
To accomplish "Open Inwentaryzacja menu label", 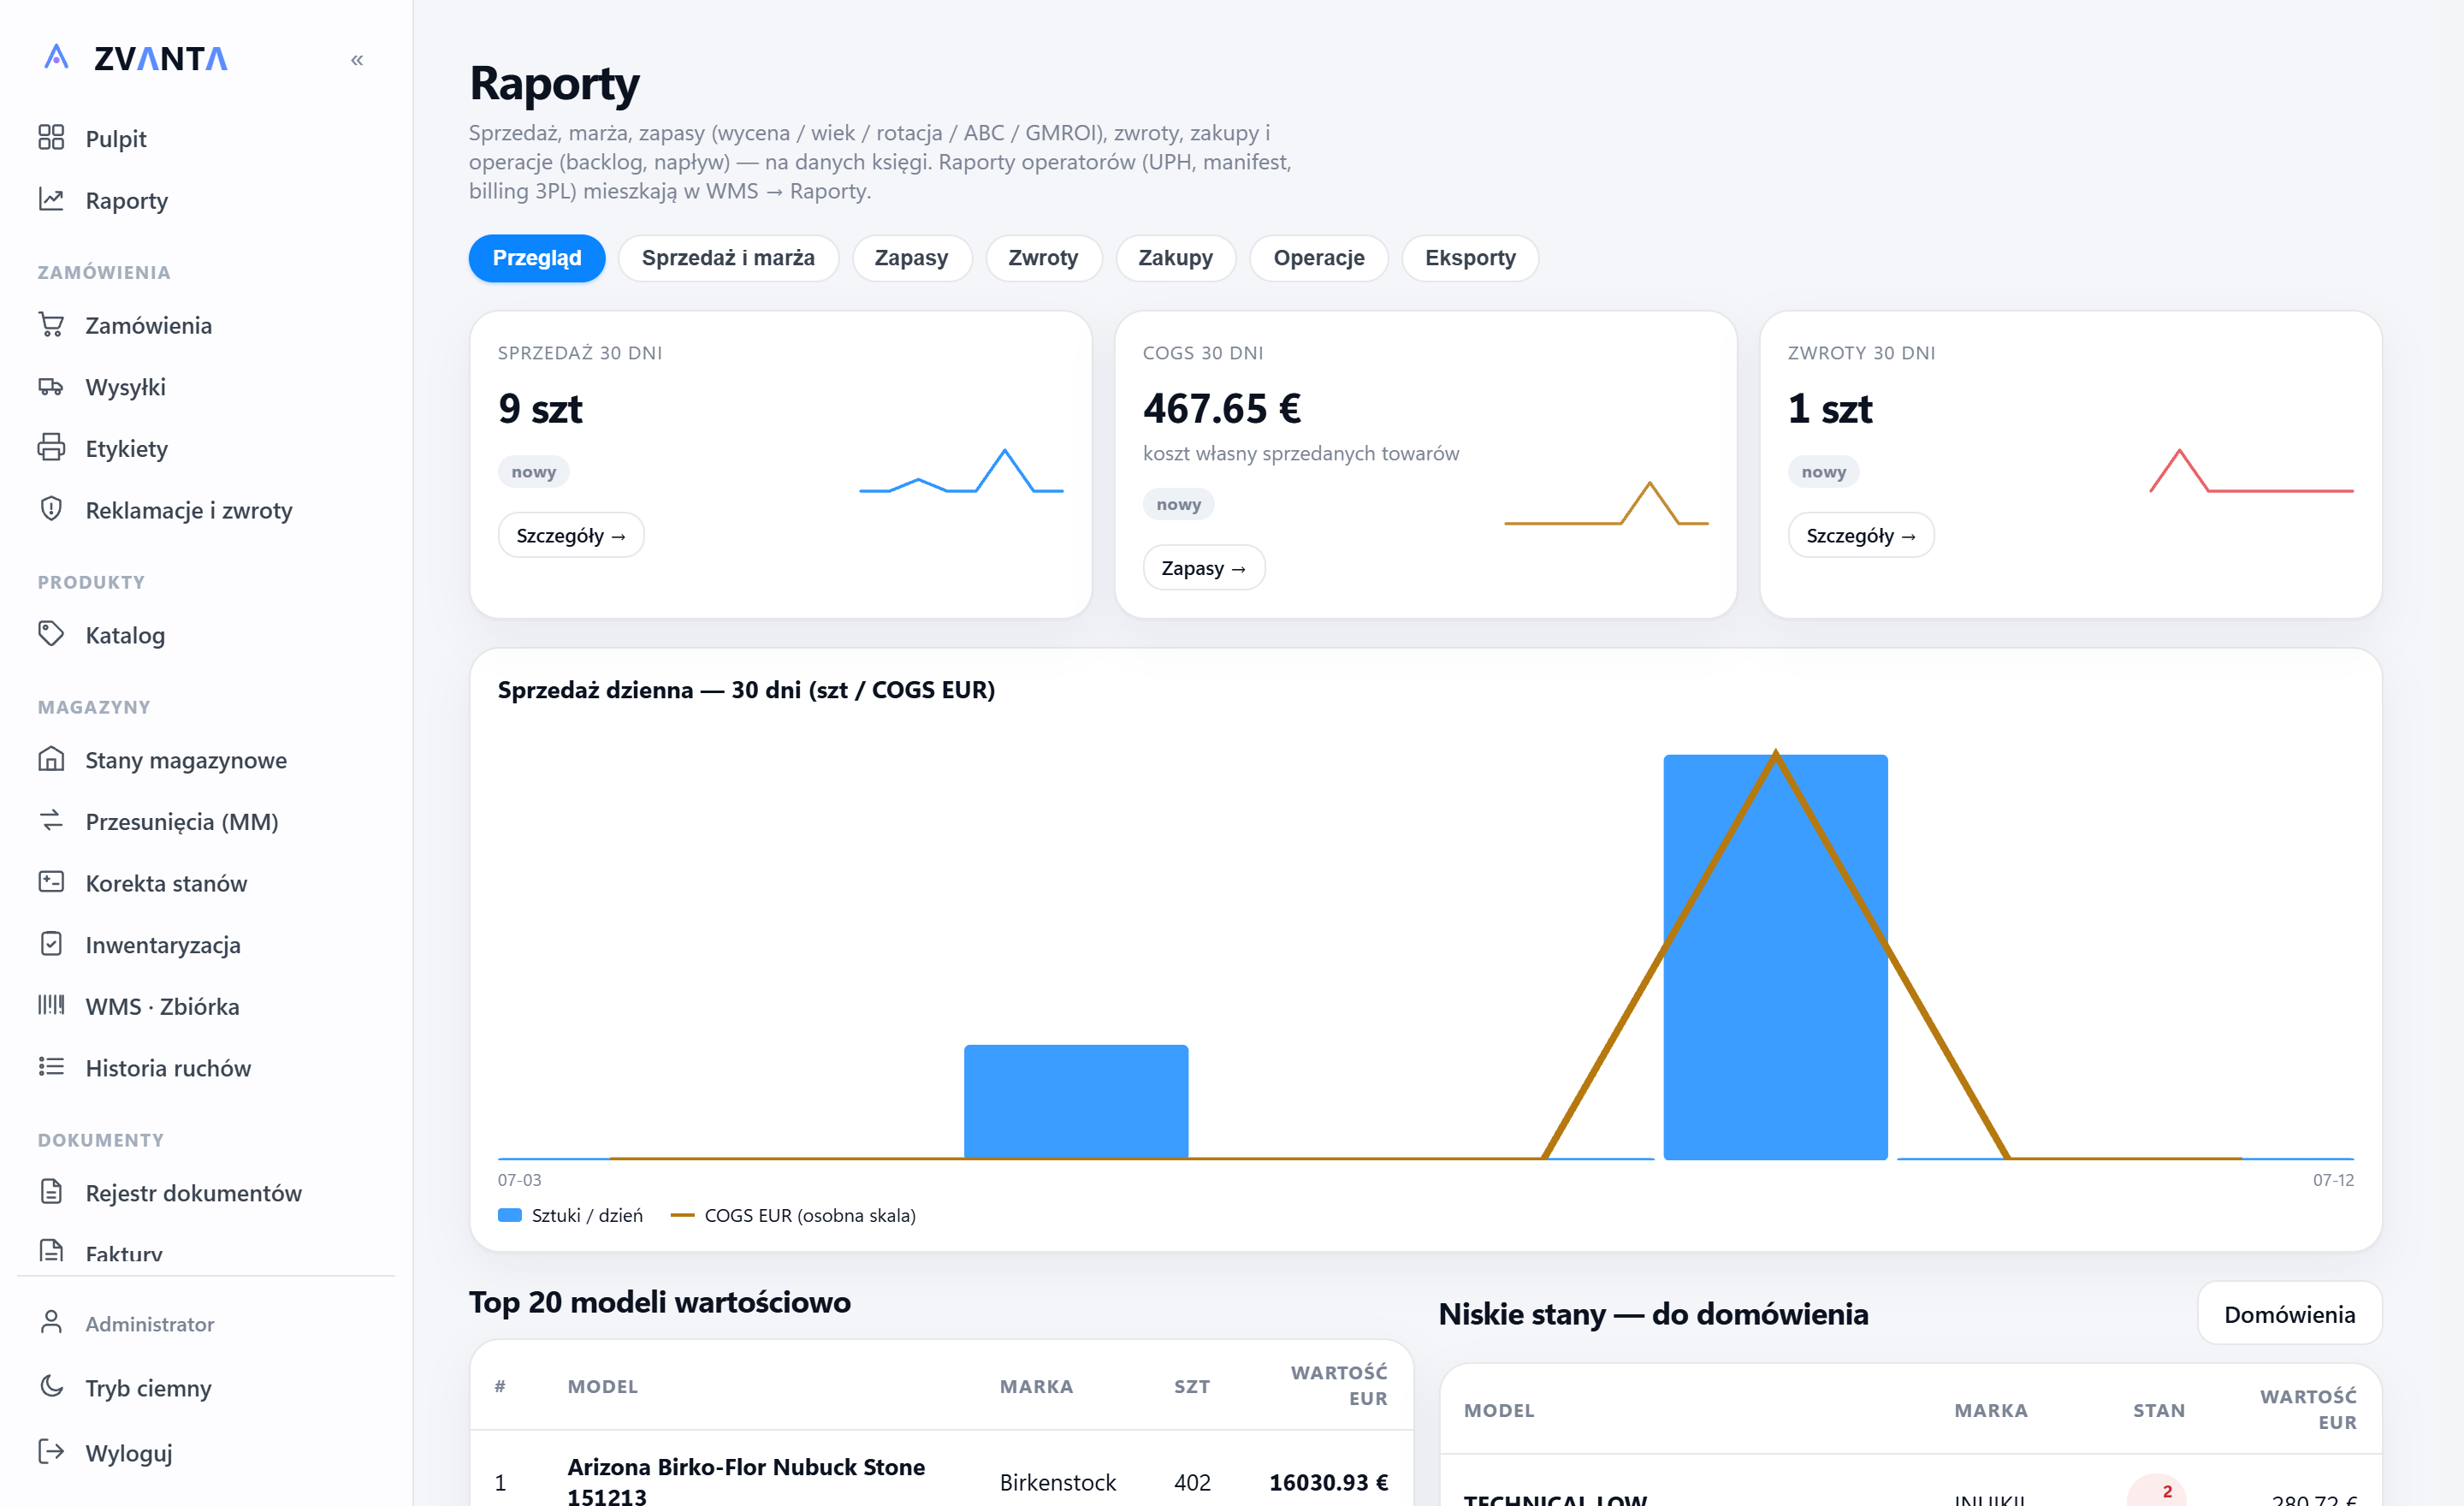I will 163,945.
